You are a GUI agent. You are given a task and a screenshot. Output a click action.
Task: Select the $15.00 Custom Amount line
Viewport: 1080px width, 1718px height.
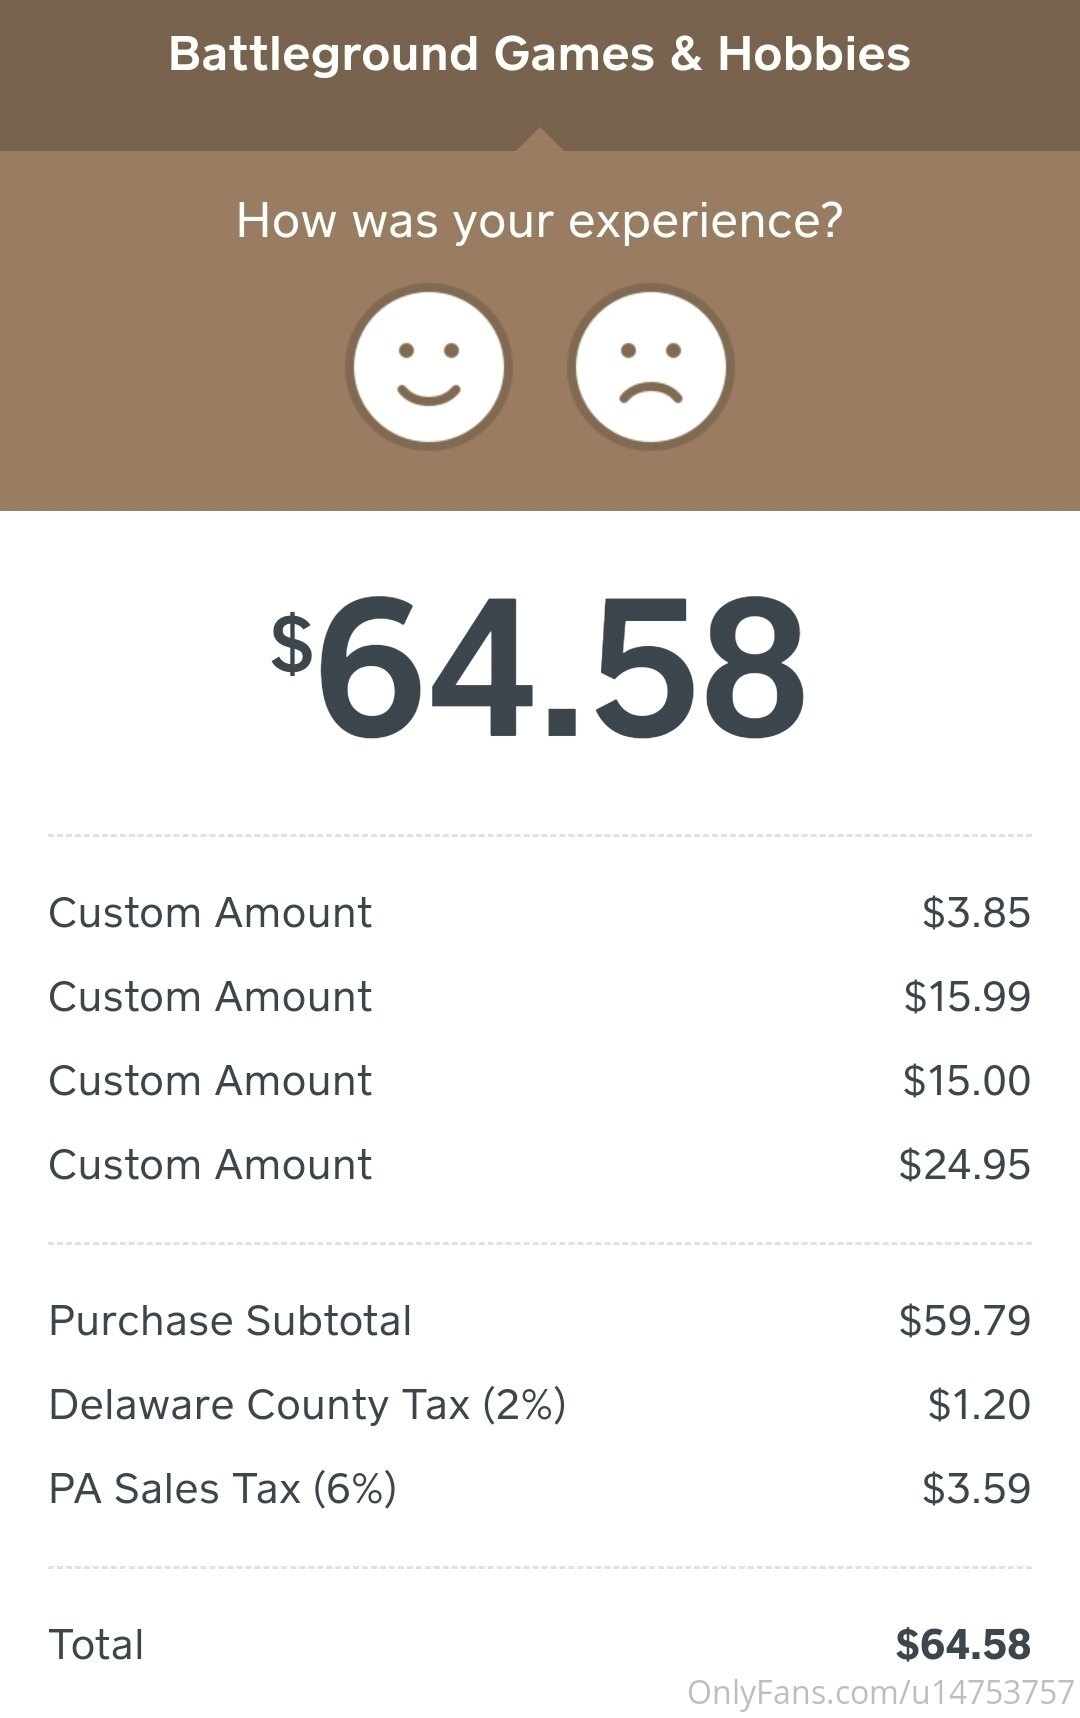click(x=540, y=1081)
